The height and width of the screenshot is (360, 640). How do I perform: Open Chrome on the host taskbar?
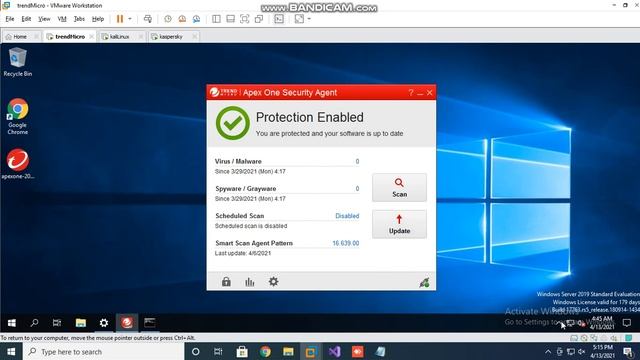tap(265, 351)
